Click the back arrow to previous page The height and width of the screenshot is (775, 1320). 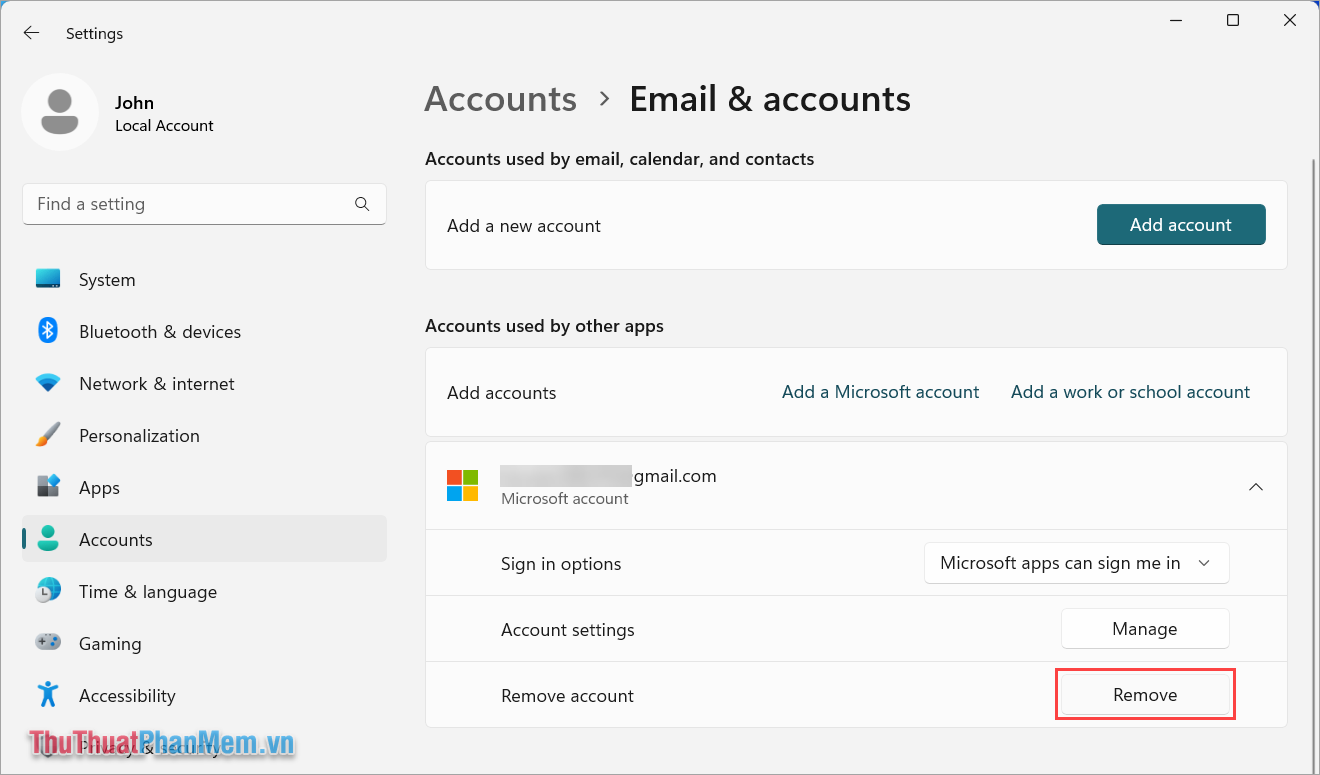[x=31, y=32]
